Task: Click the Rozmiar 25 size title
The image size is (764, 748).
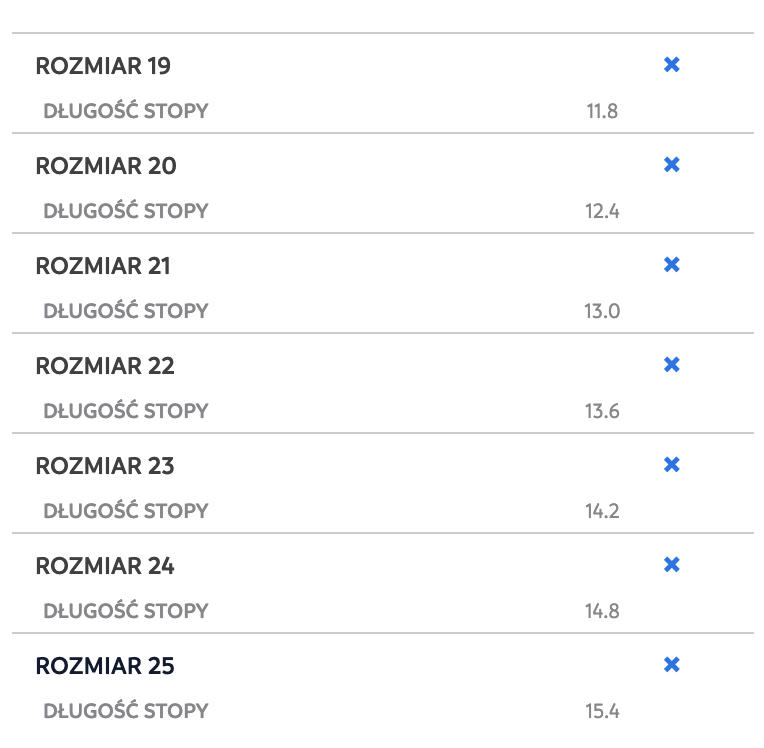Action: pos(105,666)
